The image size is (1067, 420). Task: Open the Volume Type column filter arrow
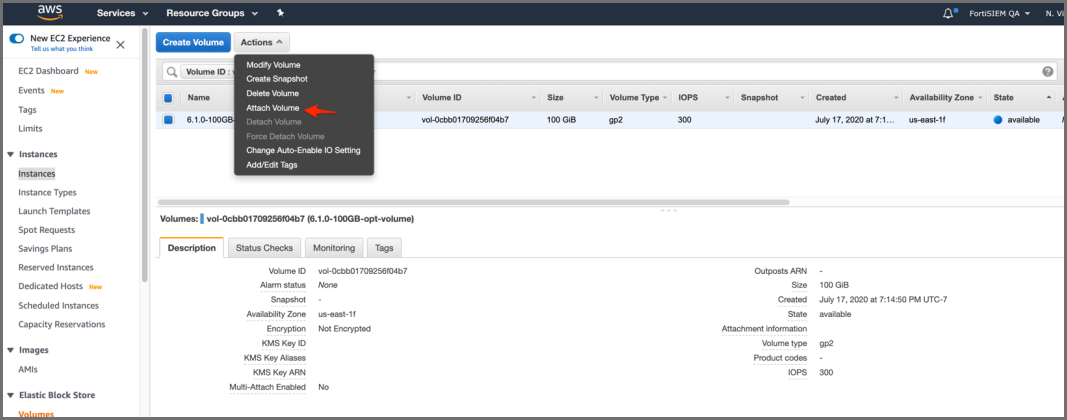click(x=665, y=98)
